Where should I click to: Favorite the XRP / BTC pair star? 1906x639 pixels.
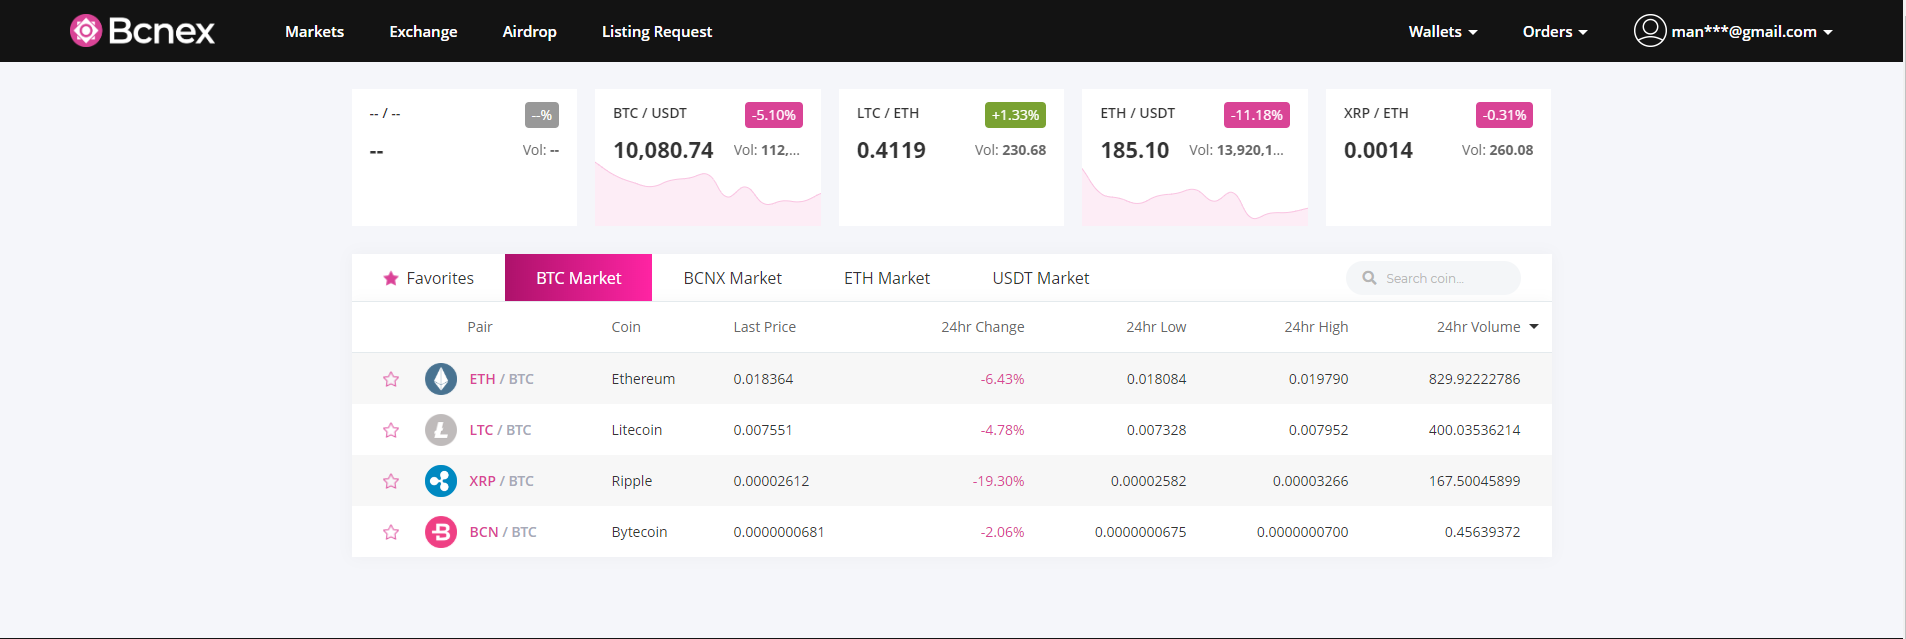[391, 481]
